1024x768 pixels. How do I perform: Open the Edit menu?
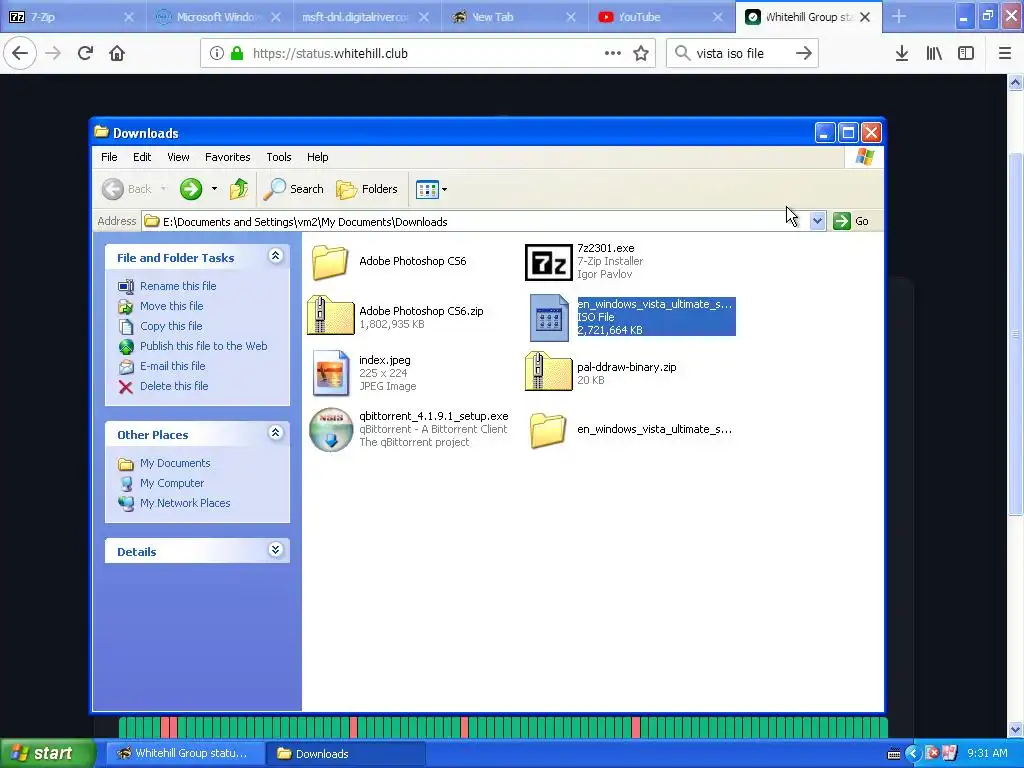[x=142, y=157]
